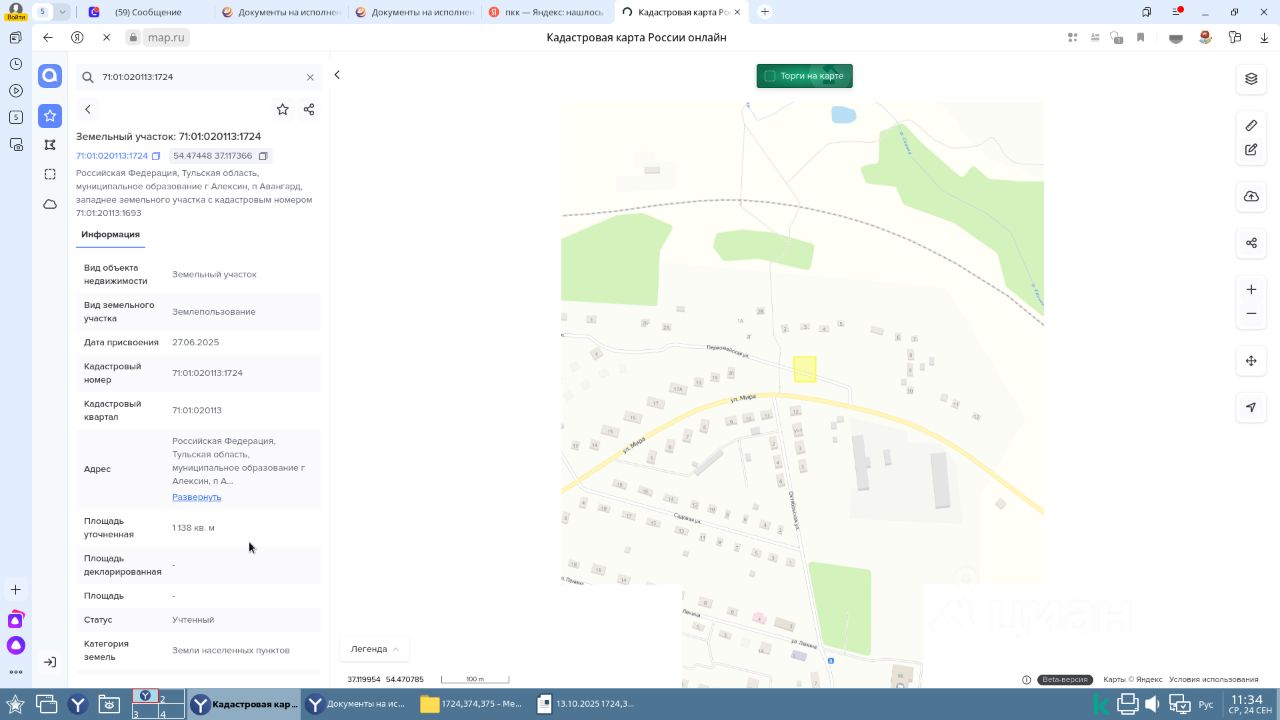Open the taskbar folder 1724,374,375
Image resolution: width=1280 pixels, height=720 pixels.
471,704
